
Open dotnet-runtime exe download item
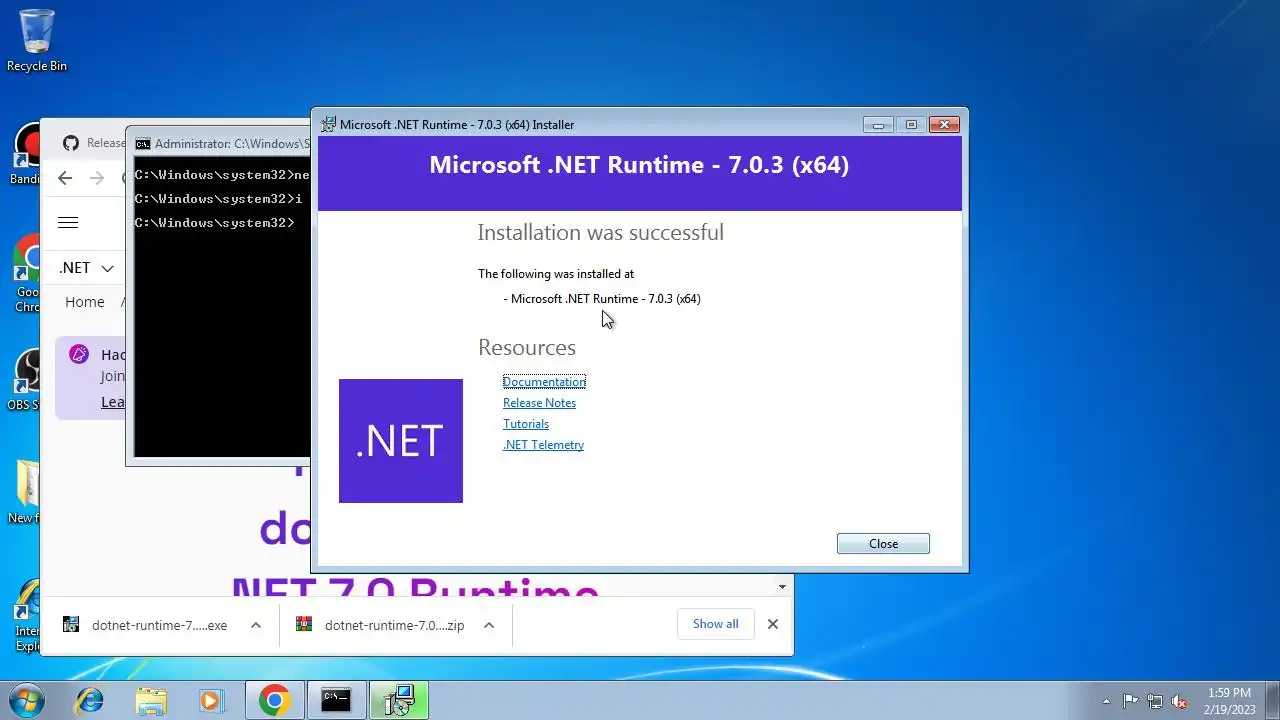159,625
